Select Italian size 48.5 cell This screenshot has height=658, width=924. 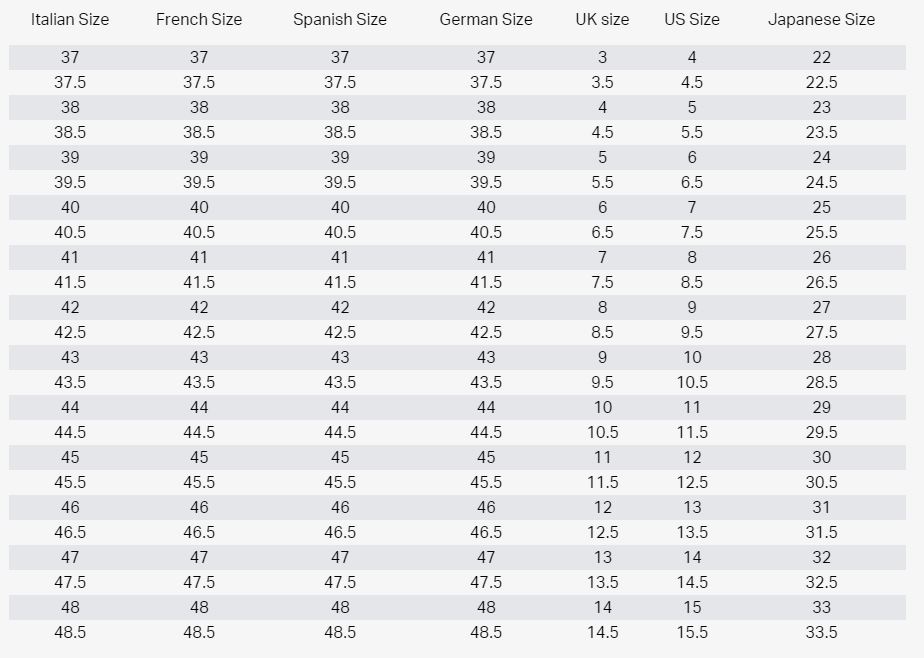pyautogui.click(x=70, y=632)
